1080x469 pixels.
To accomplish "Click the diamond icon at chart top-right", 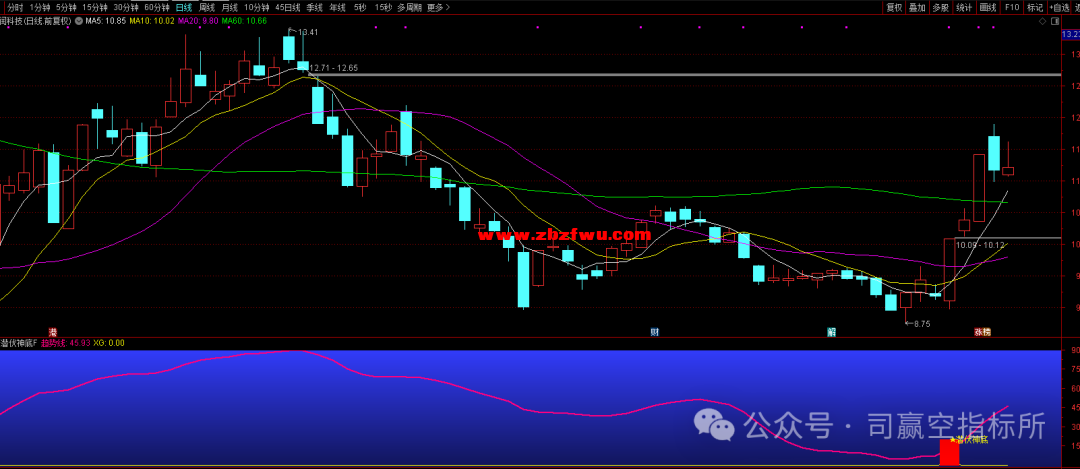I will point(1042,22).
